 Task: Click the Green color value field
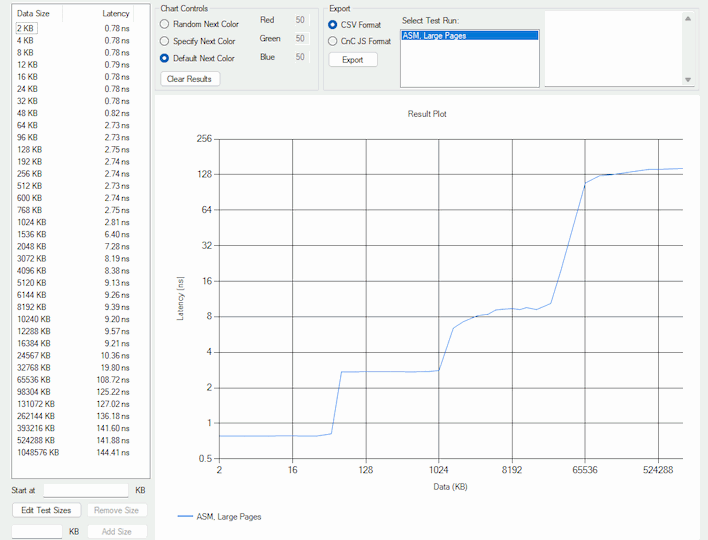point(299,38)
